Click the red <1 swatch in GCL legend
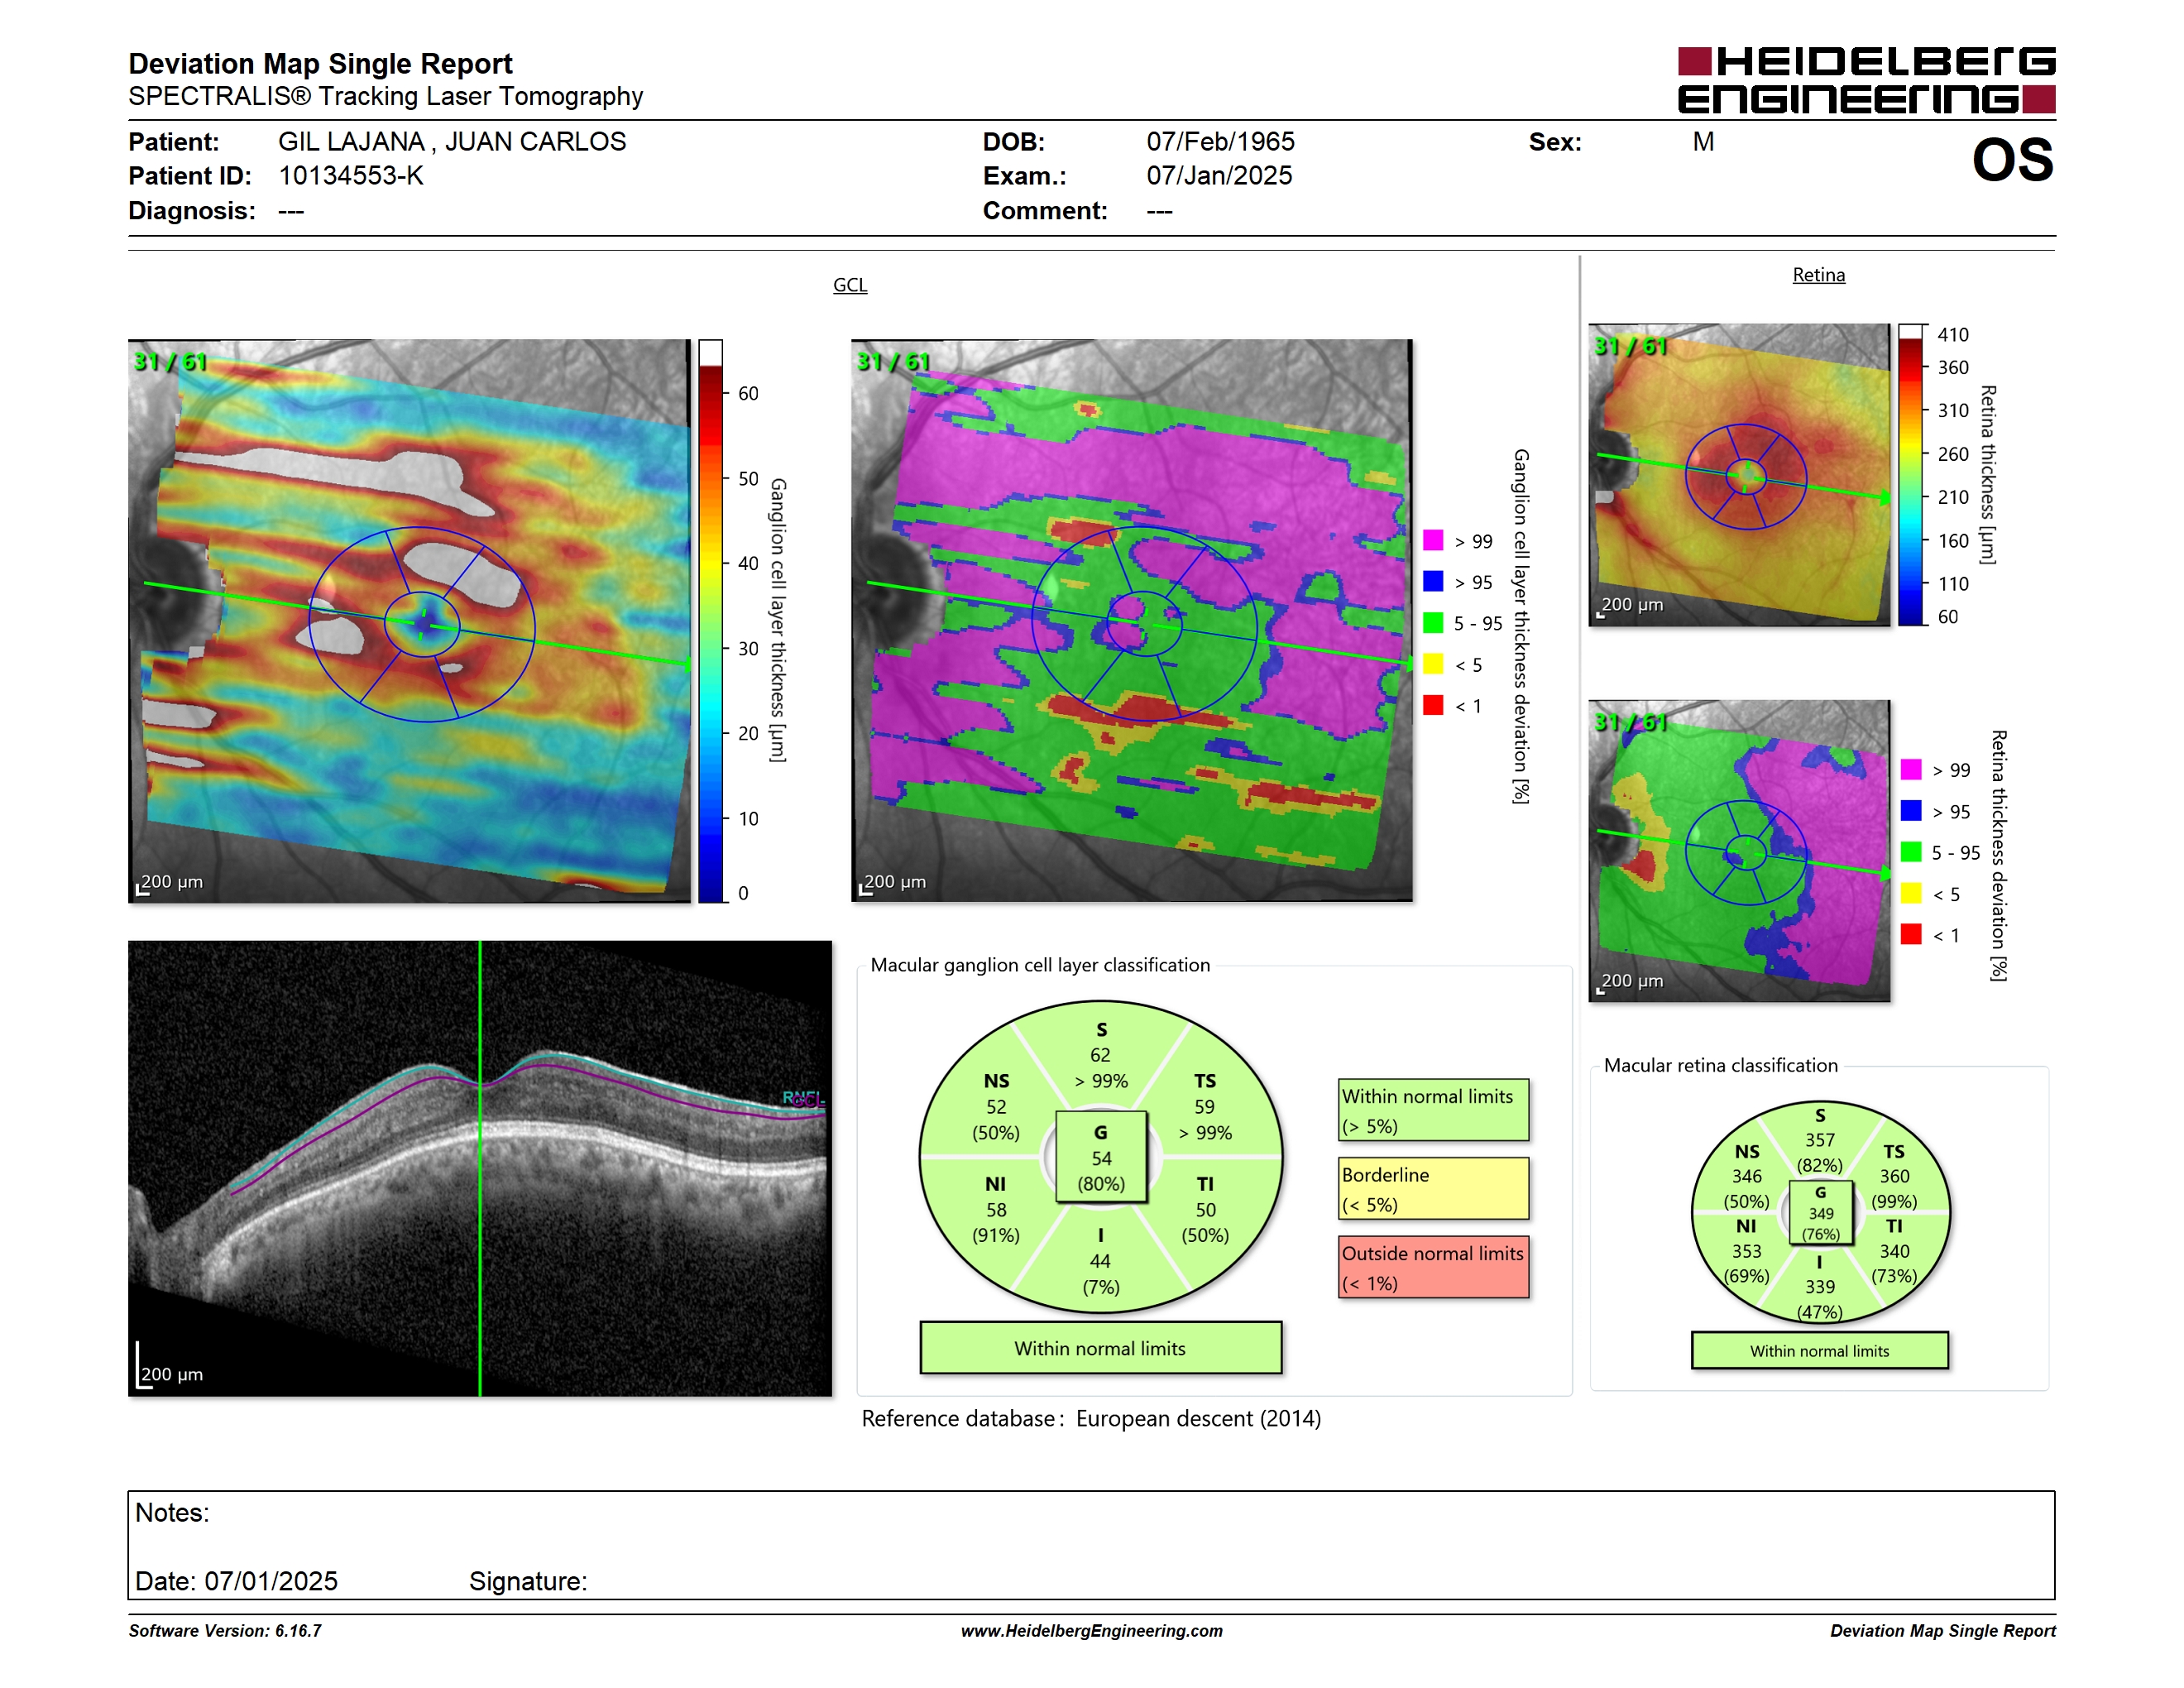Viewport: 2184px width, 1688px height. (x=1433, y=705)
